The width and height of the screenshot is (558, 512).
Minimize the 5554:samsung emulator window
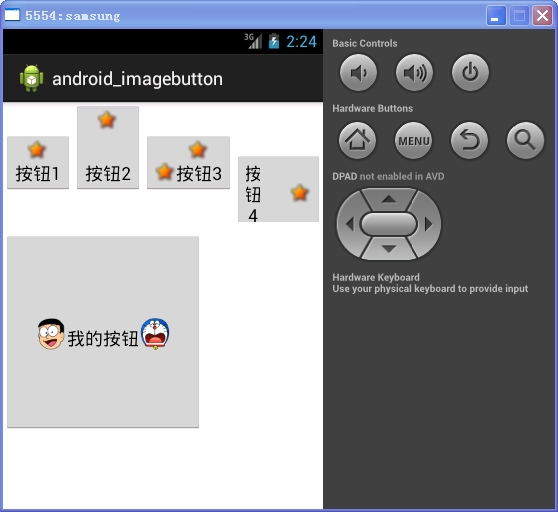pos(496,16)
